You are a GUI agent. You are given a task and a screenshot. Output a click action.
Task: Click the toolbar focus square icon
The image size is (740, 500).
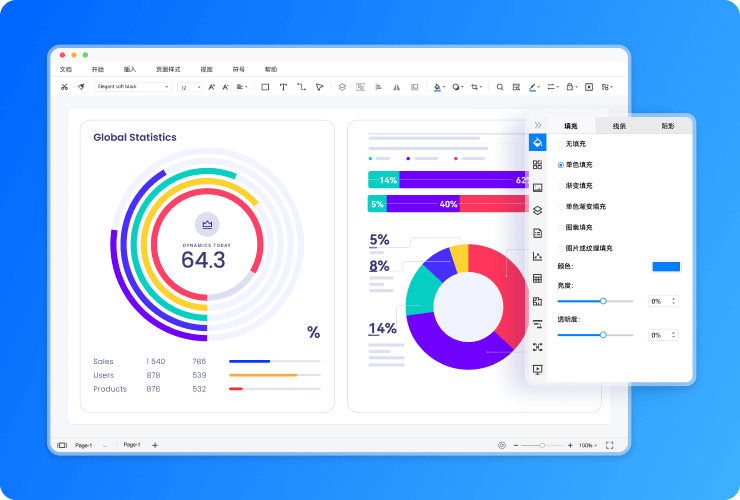tap(589, 87)
